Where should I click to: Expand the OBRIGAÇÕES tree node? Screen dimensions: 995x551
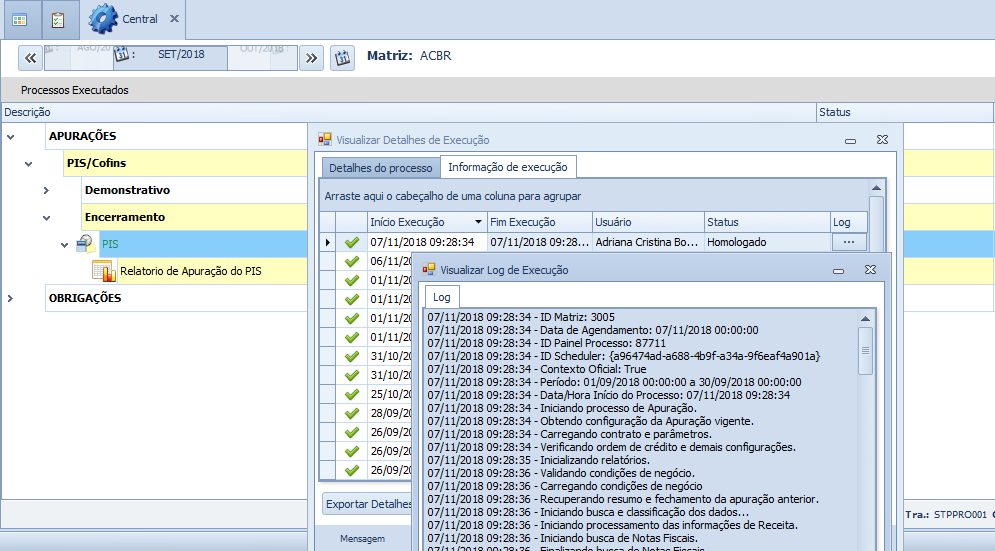(11, 298)
